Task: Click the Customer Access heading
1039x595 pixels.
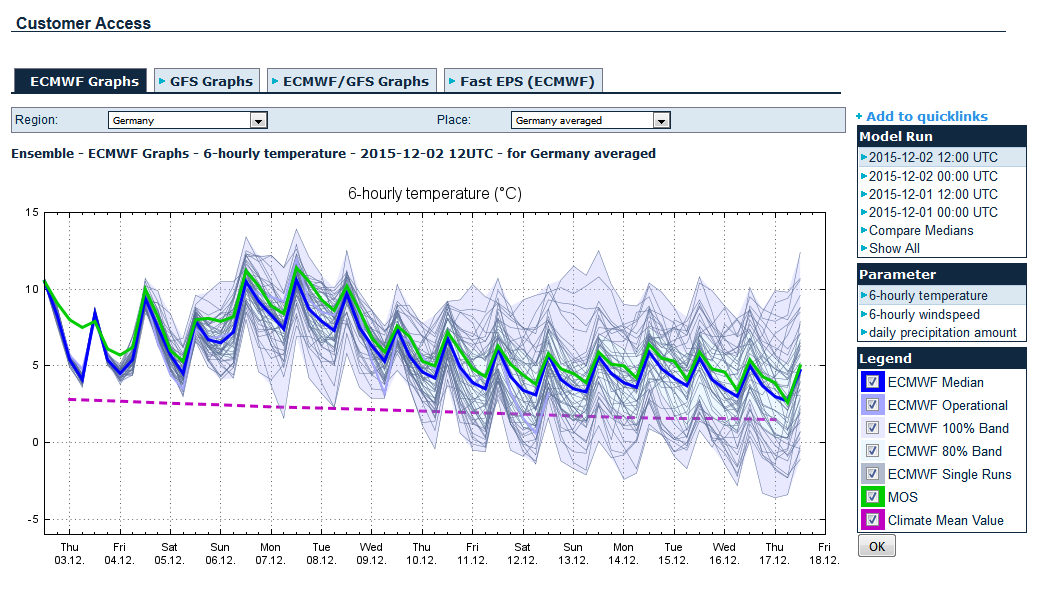Action: click(83, 23)
